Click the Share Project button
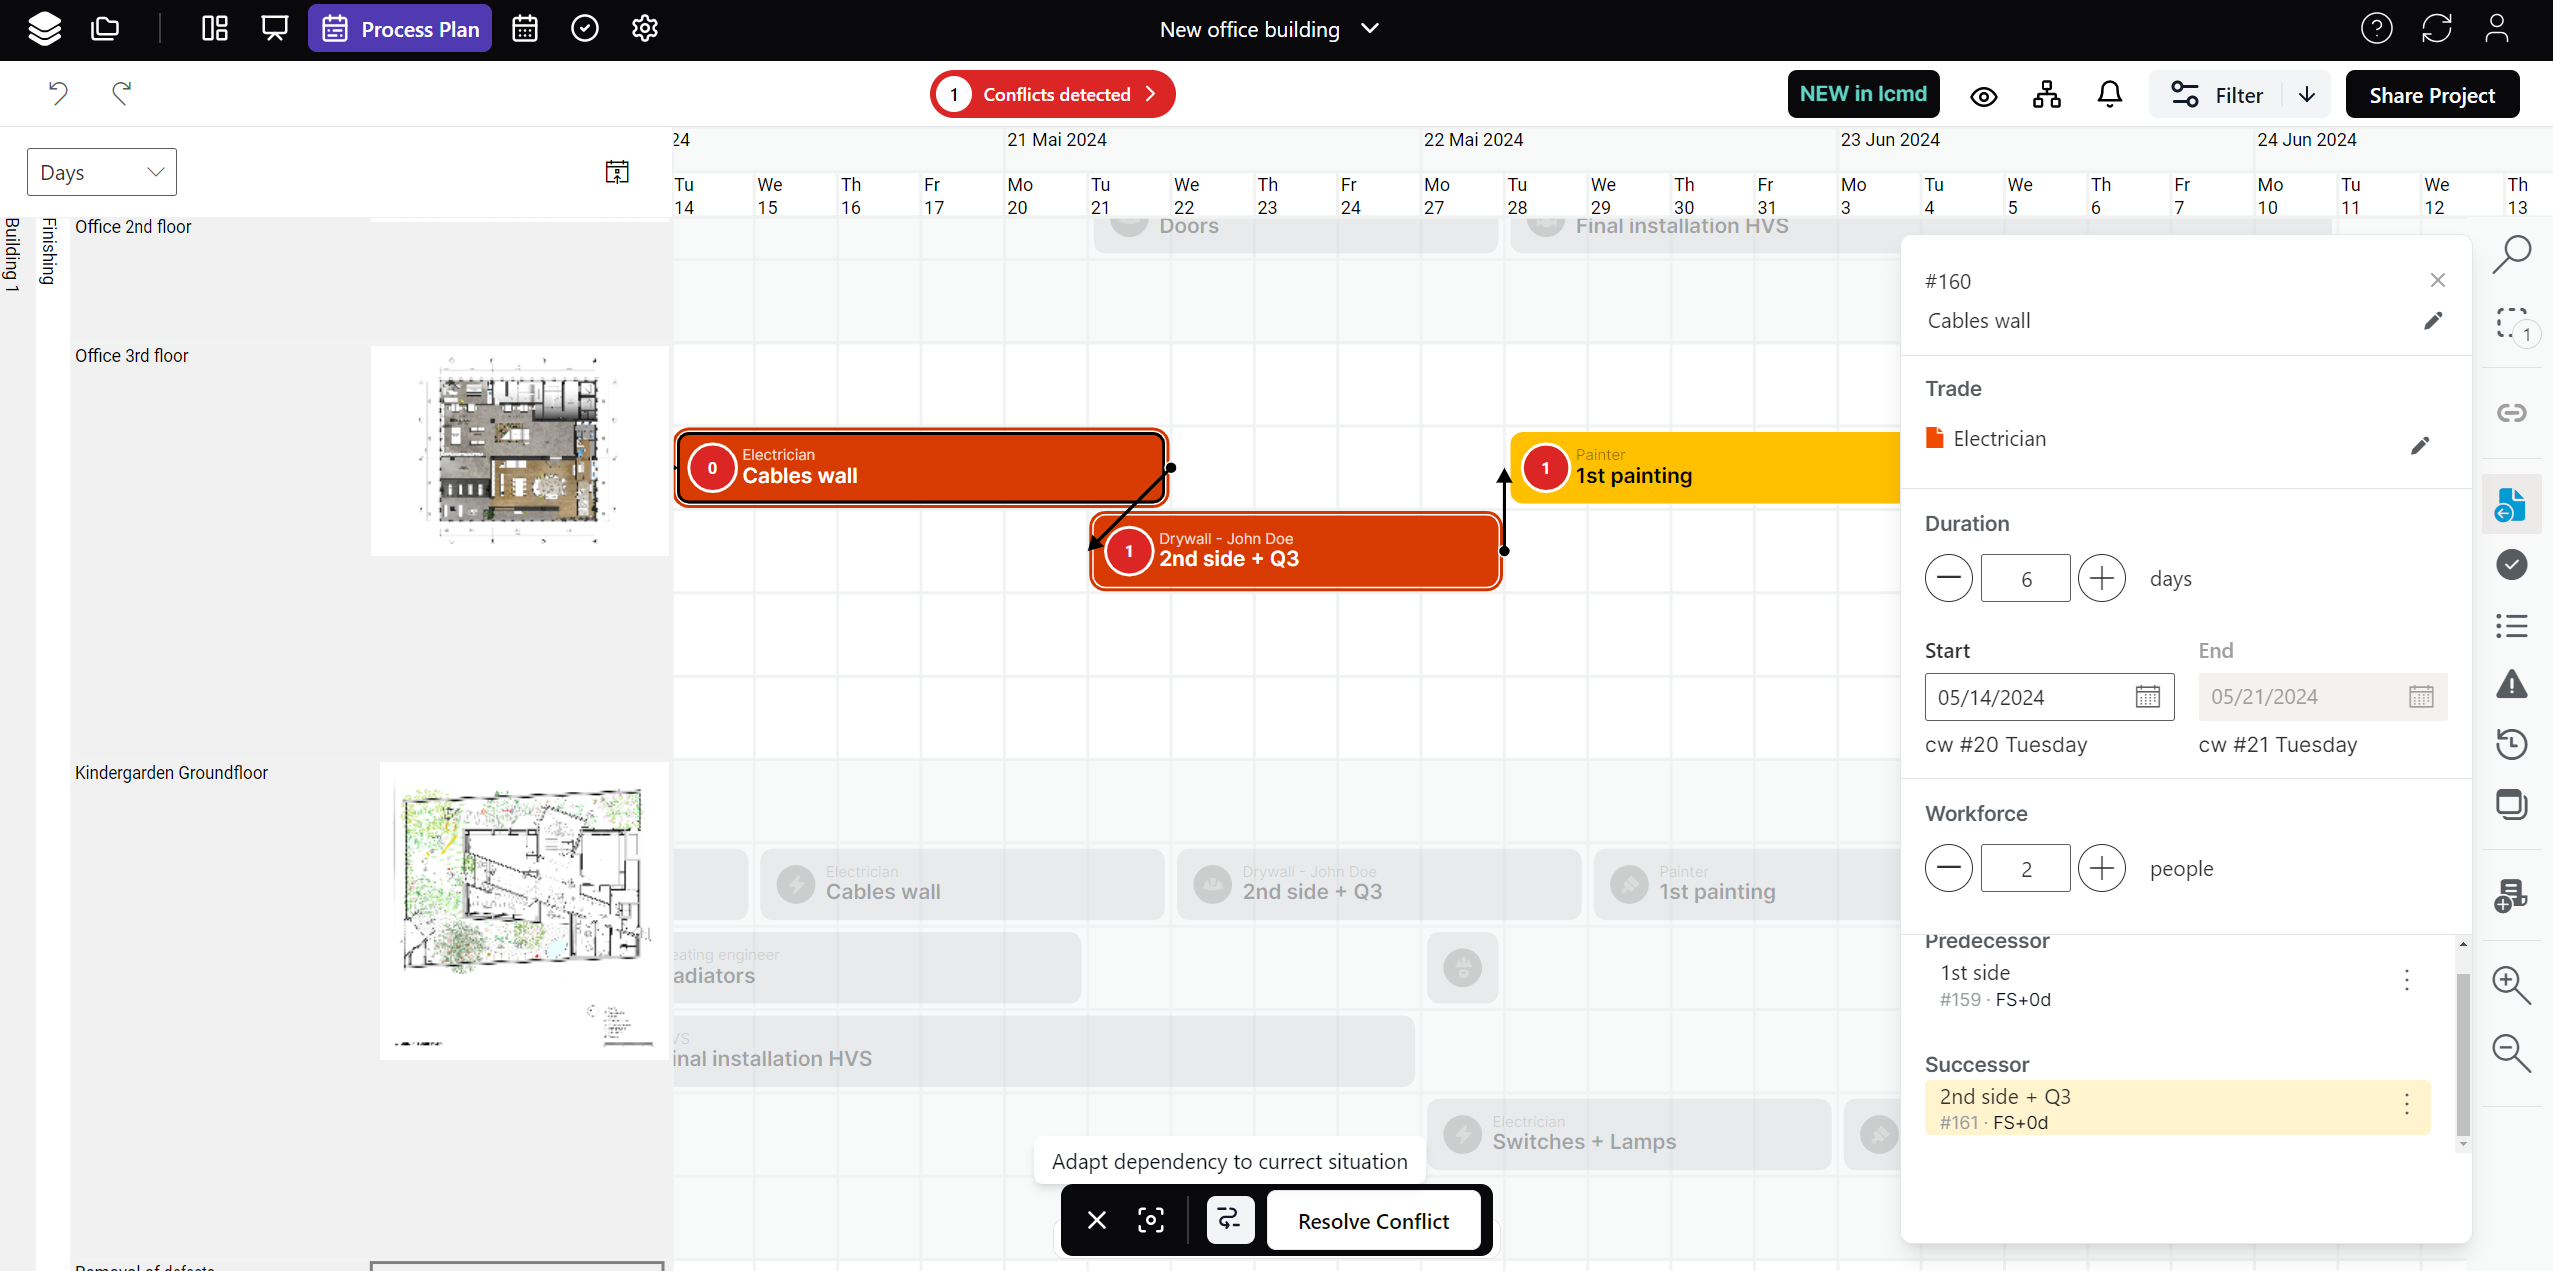 click(x=2432, y=95)
